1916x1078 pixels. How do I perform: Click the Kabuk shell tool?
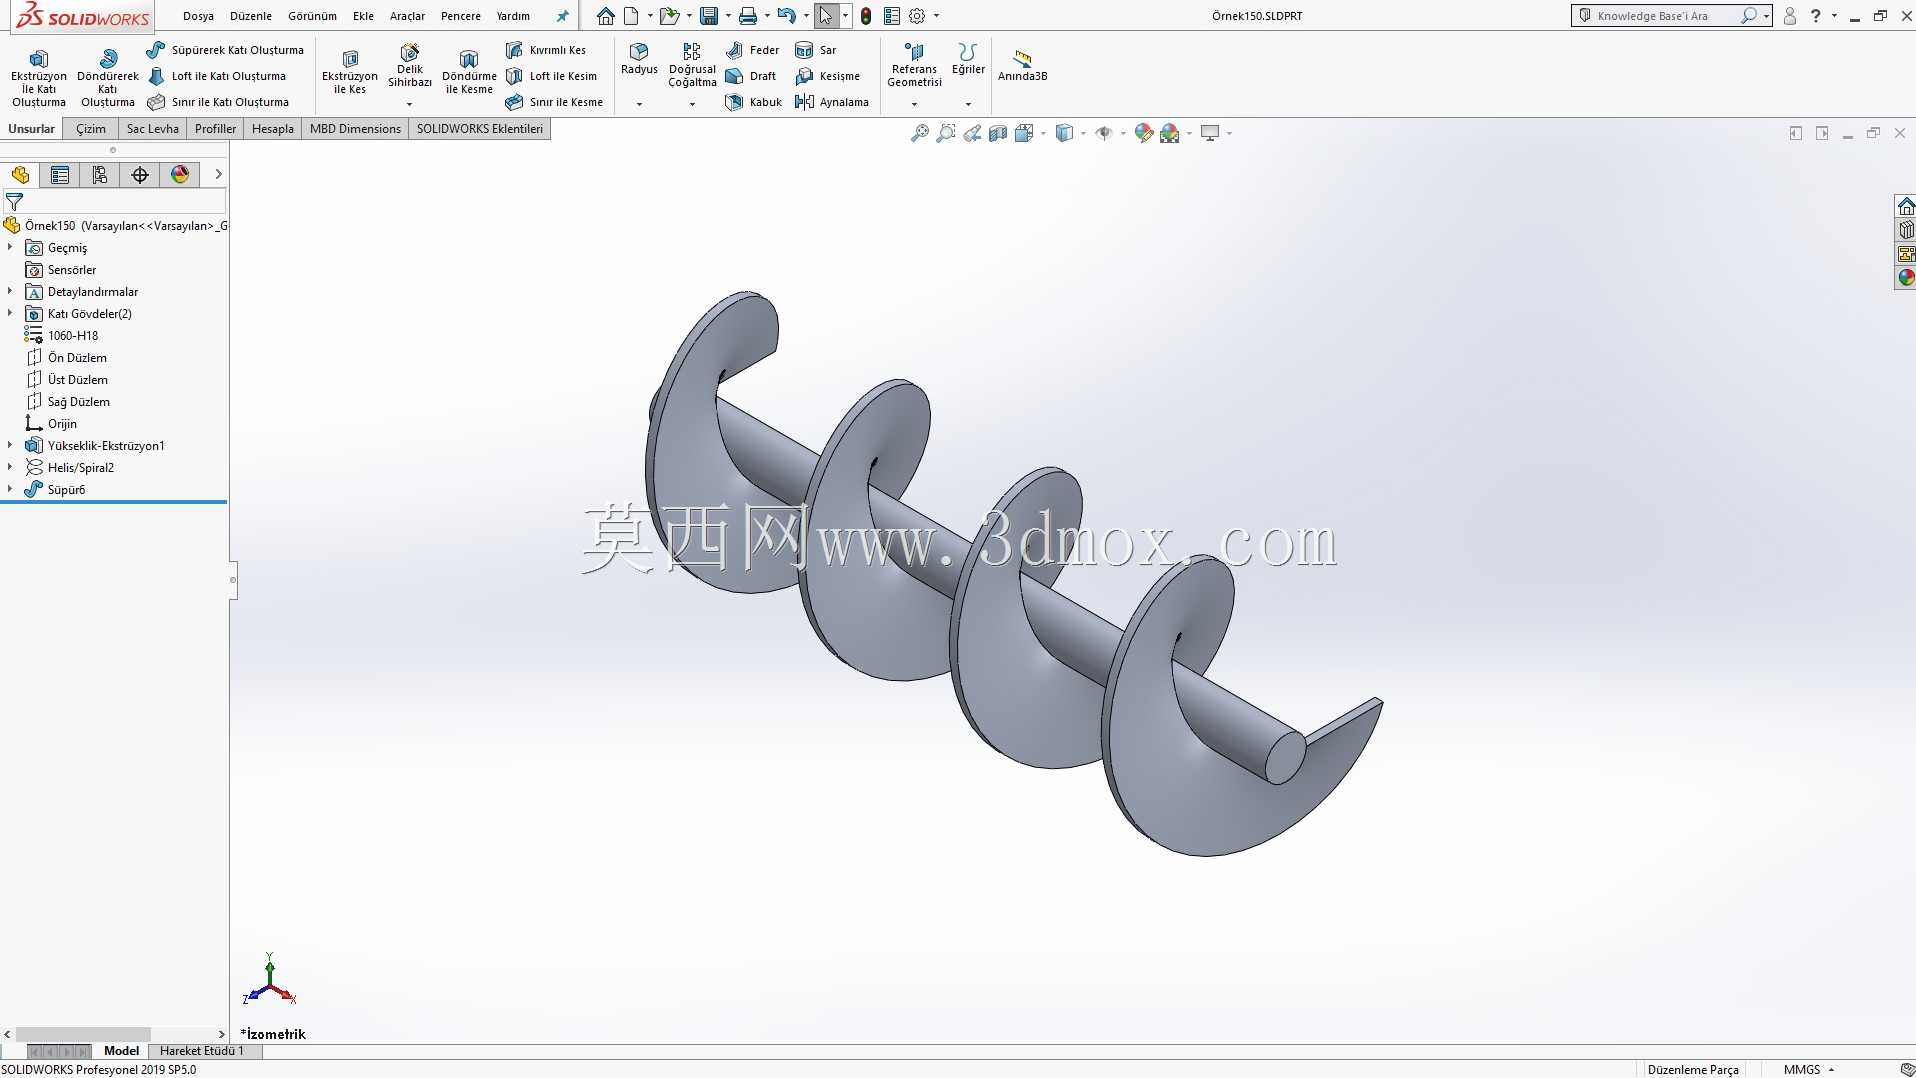pos(753,102)
